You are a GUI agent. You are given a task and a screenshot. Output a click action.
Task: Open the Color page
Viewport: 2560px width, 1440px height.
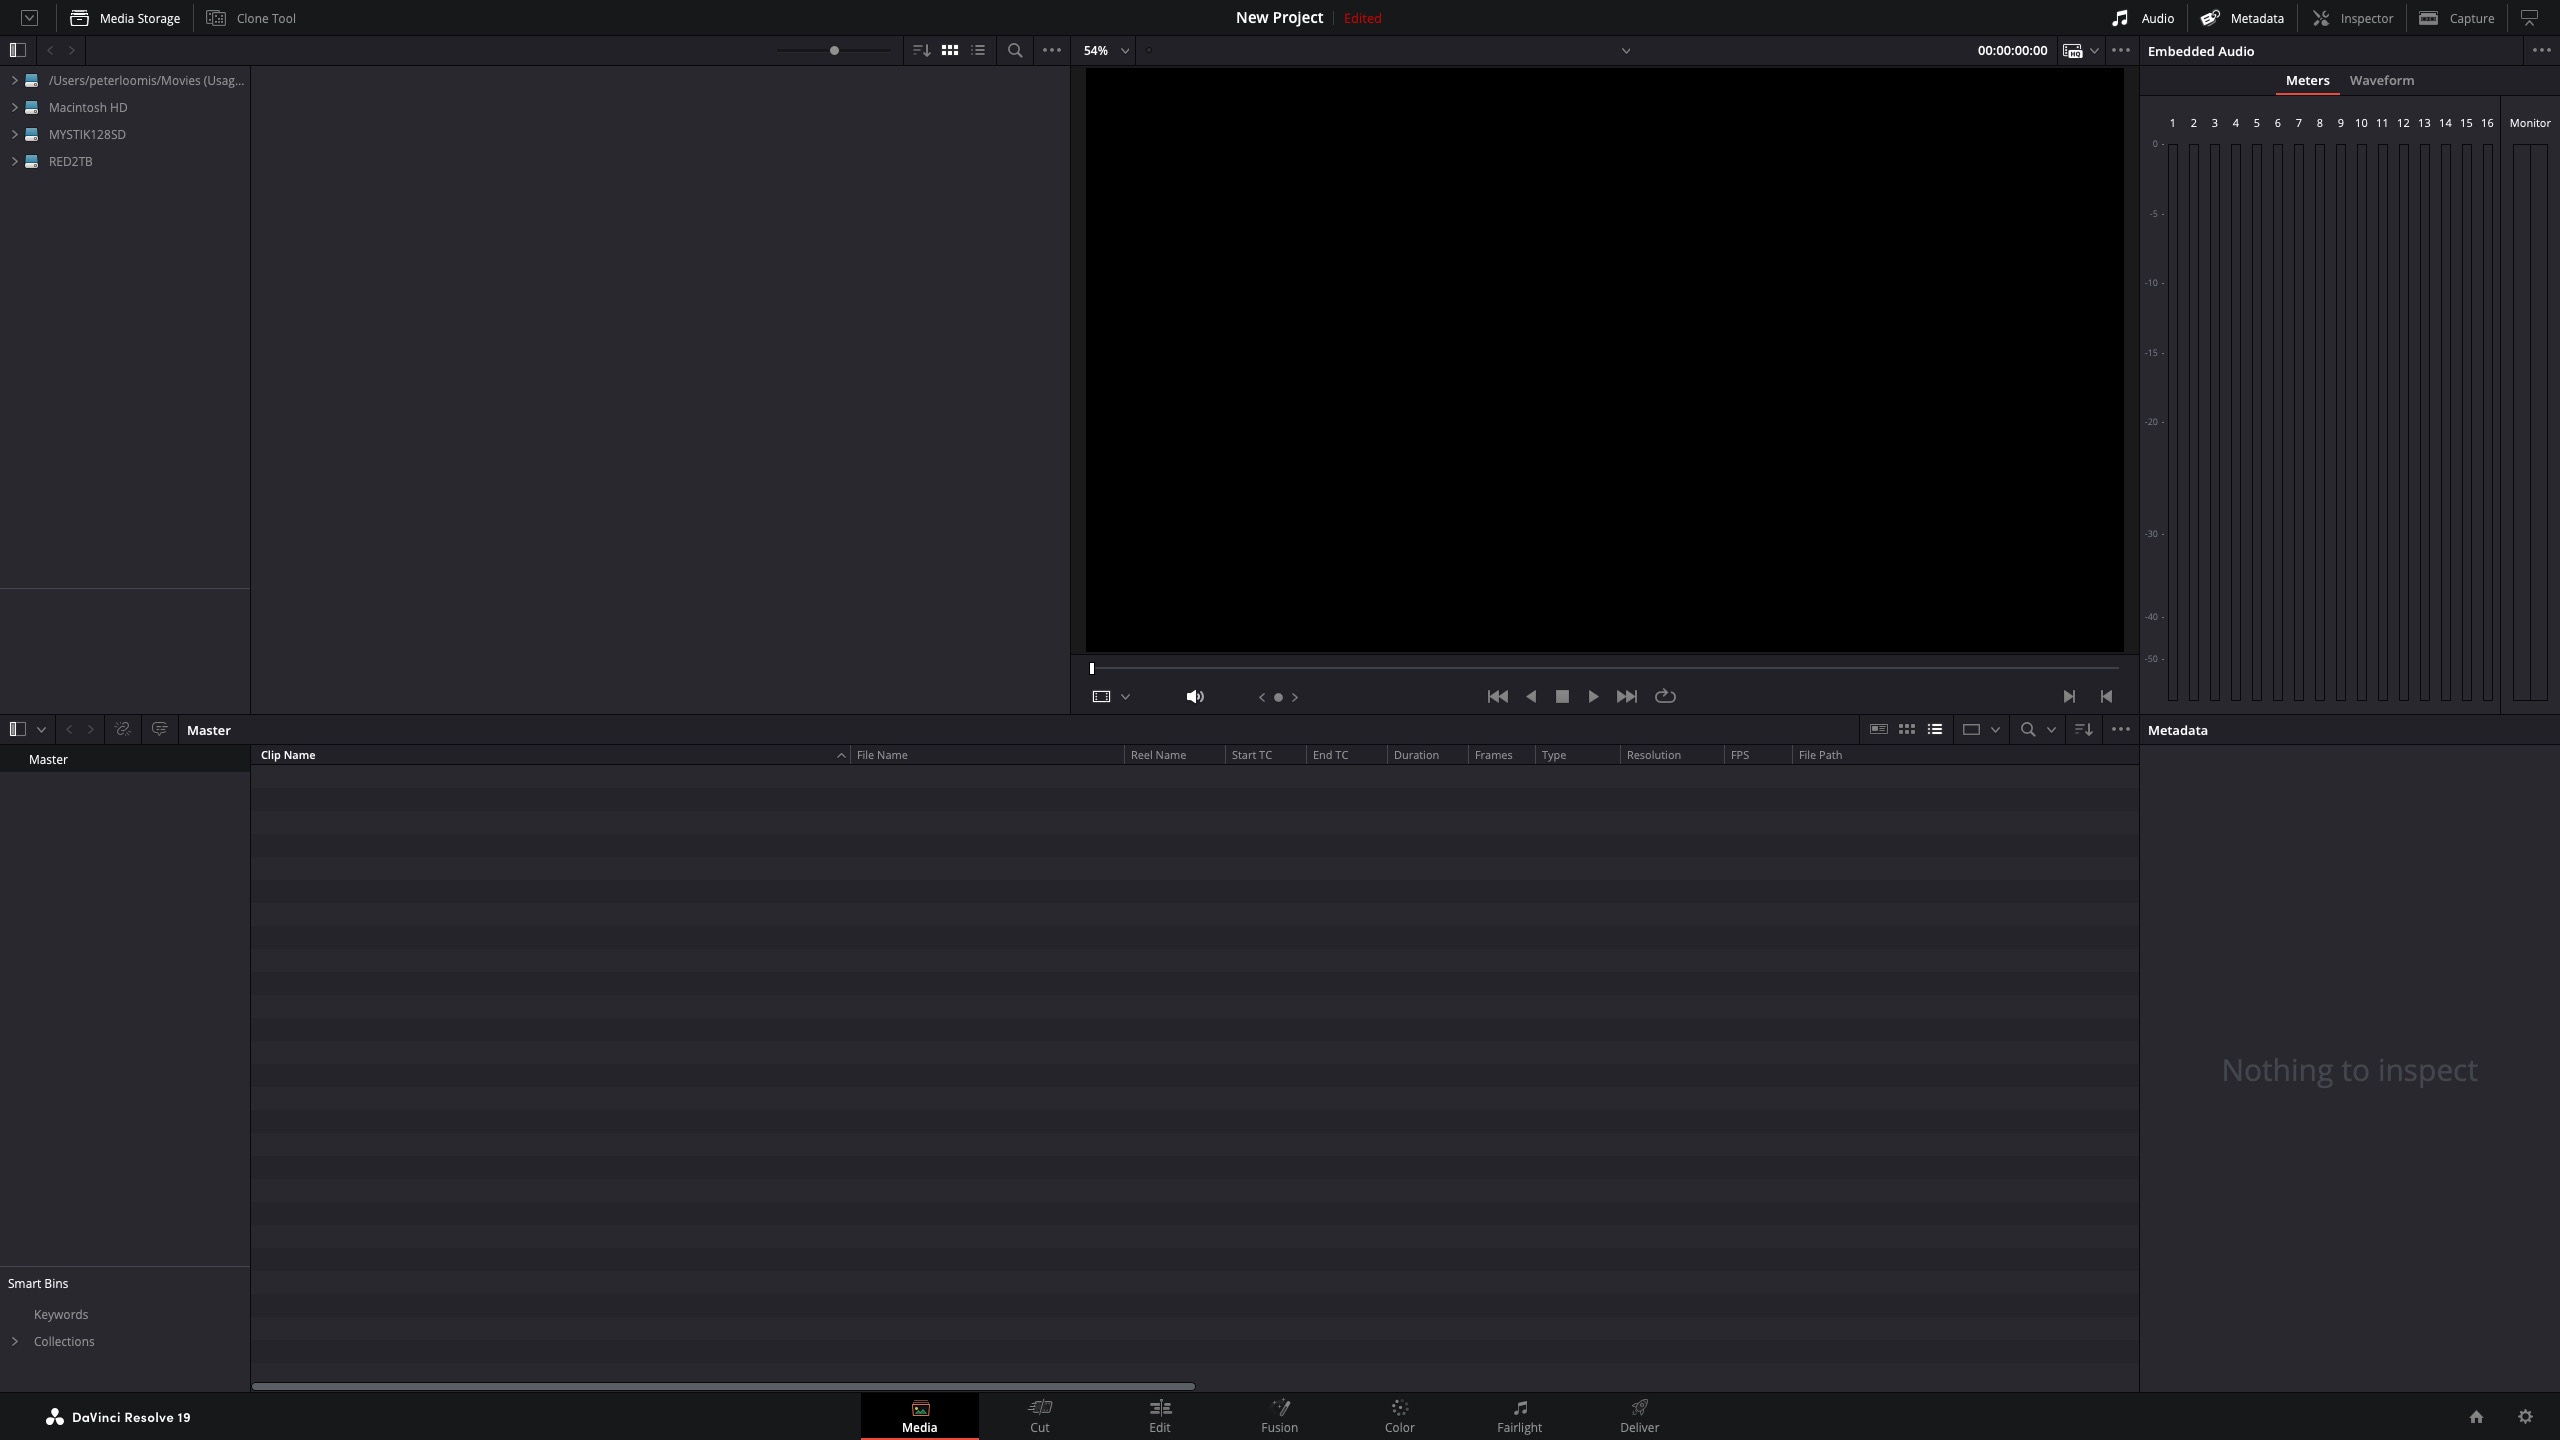tap(1399, 1416)
